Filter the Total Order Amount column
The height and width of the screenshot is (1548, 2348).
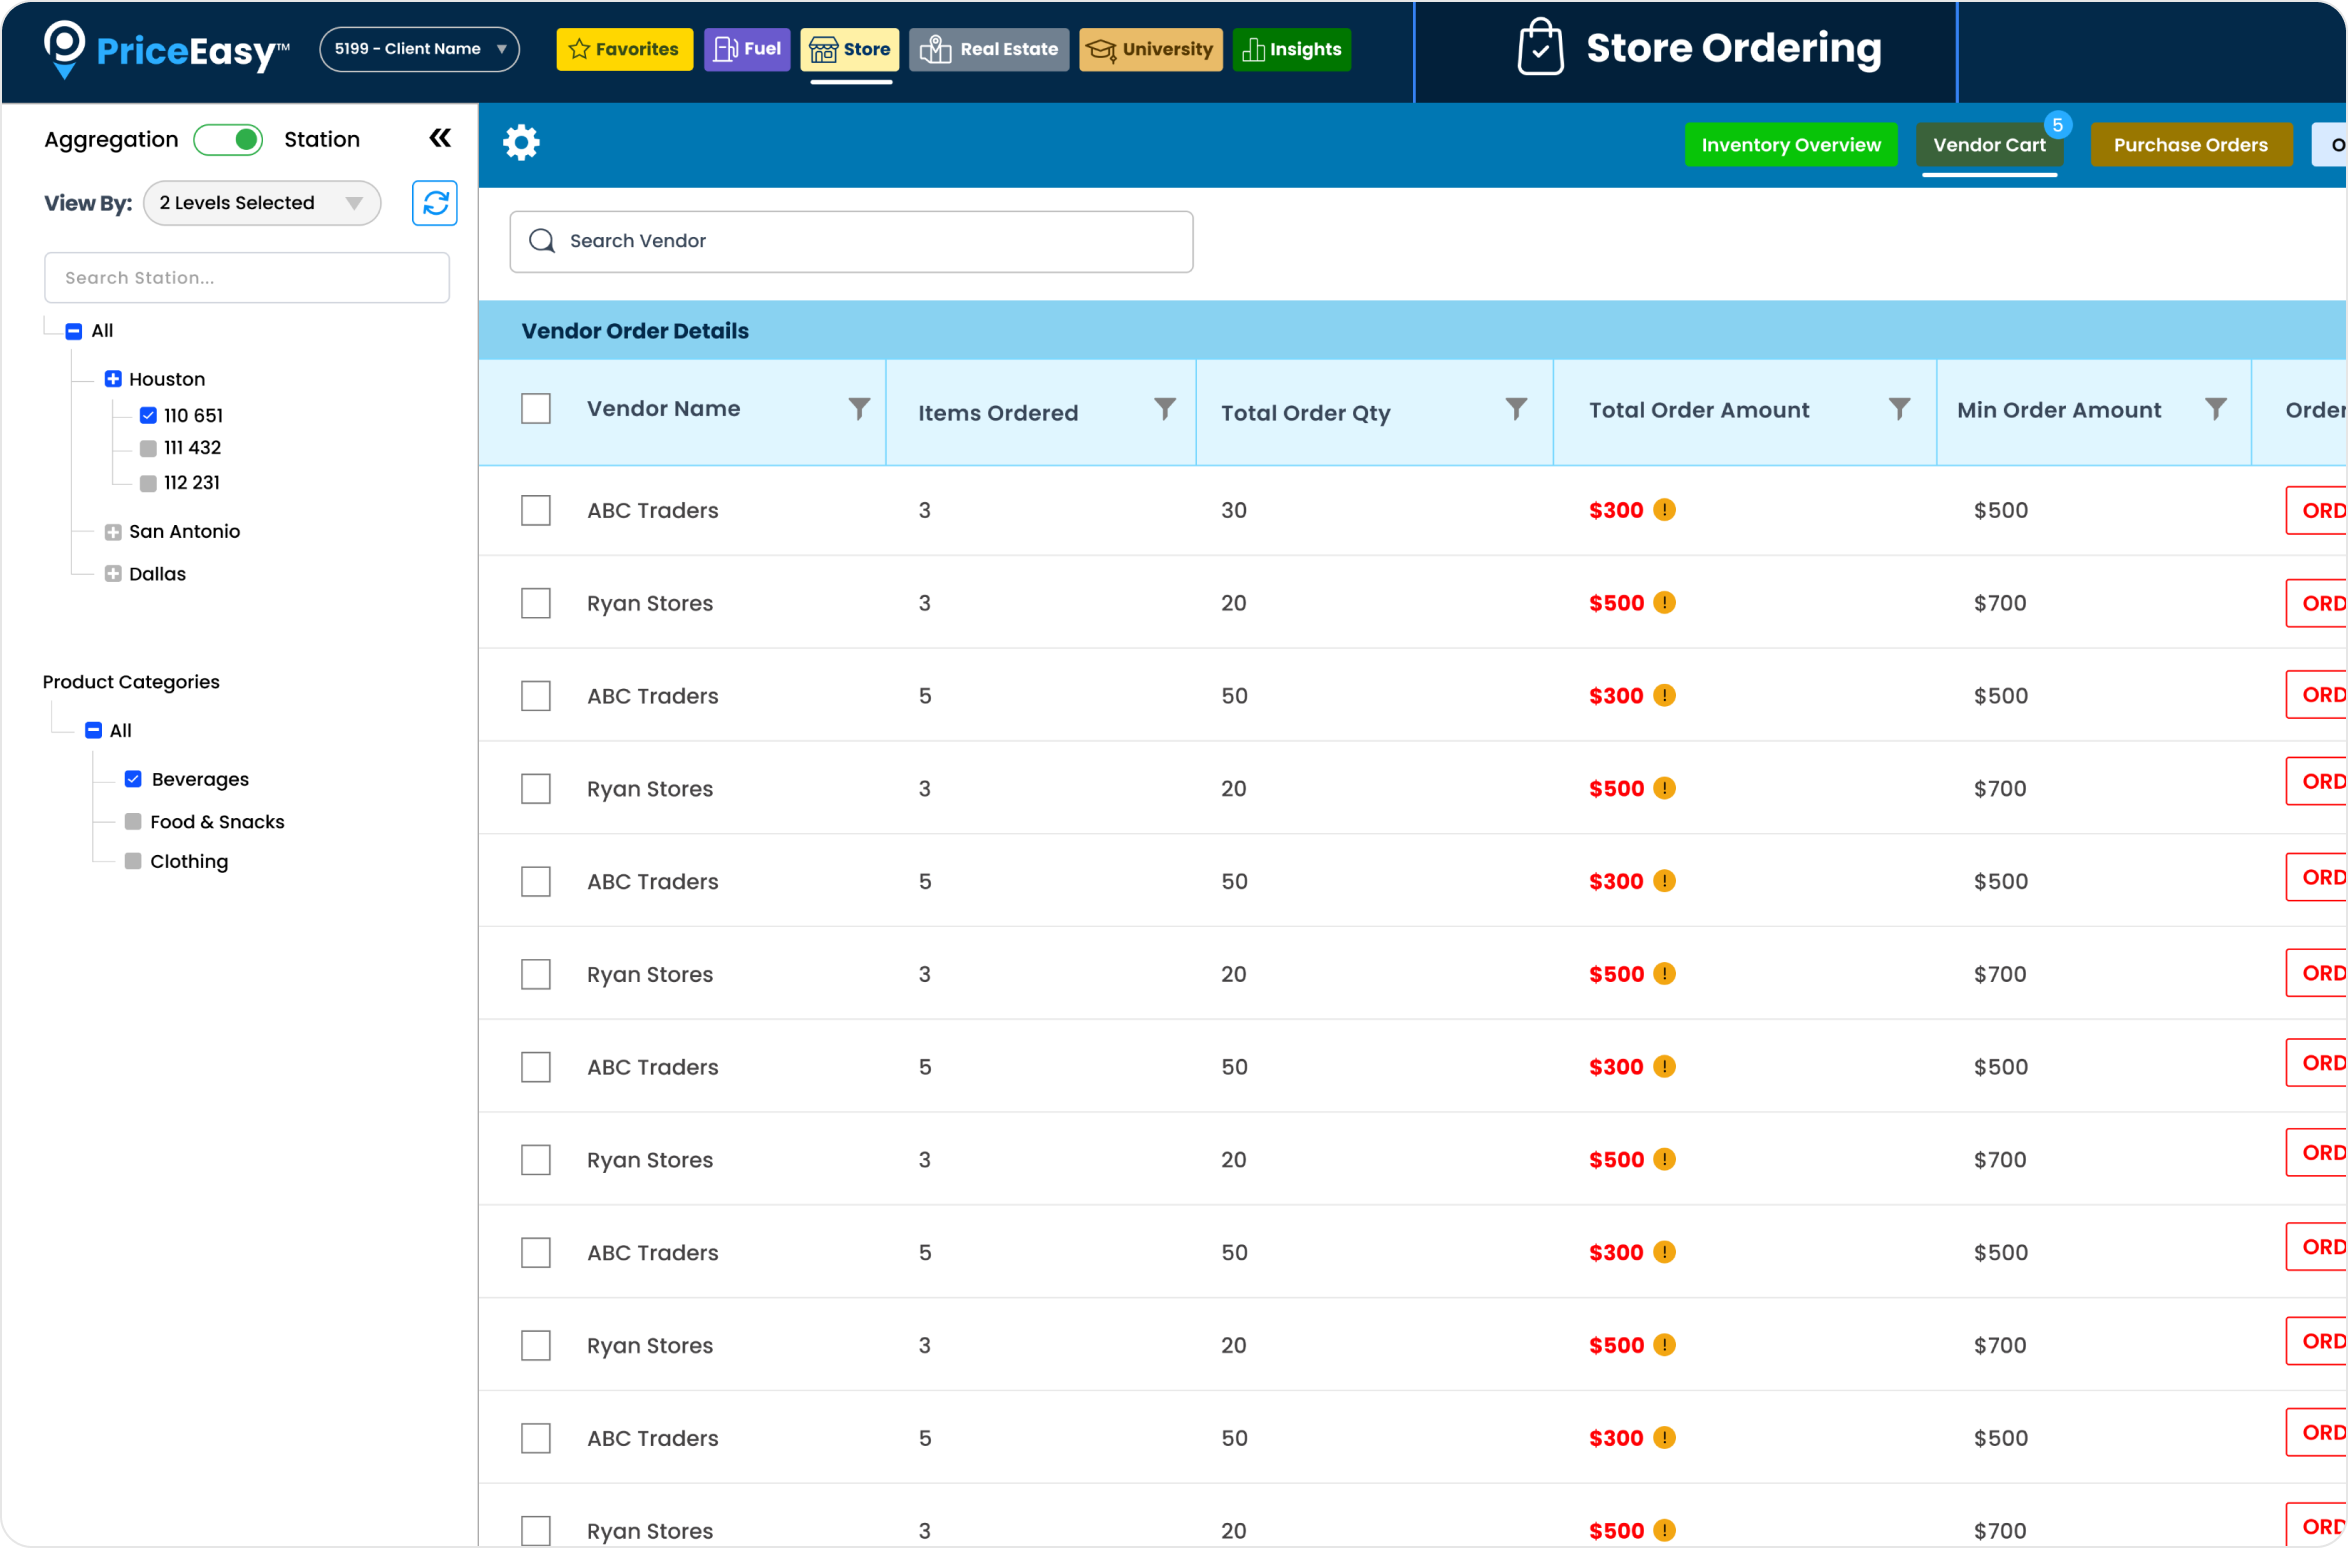(1899, 409)
